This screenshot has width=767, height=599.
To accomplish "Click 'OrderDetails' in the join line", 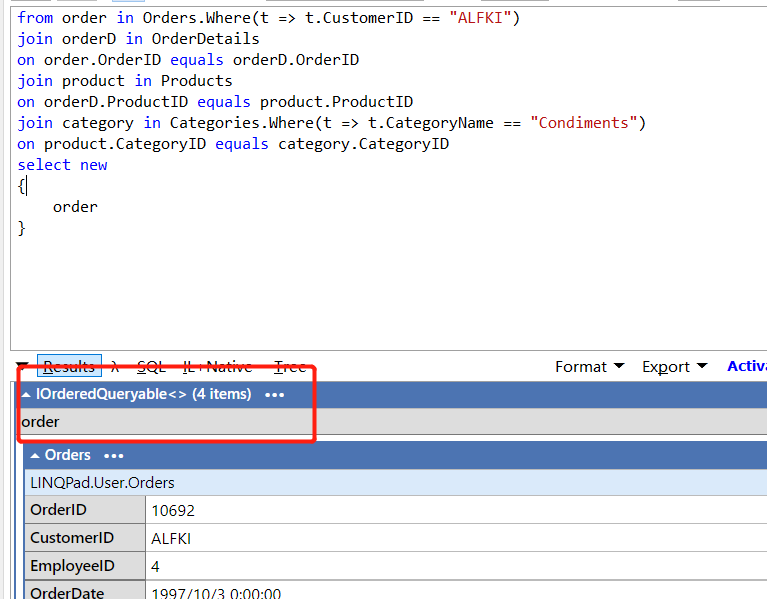I will (205, 39).
